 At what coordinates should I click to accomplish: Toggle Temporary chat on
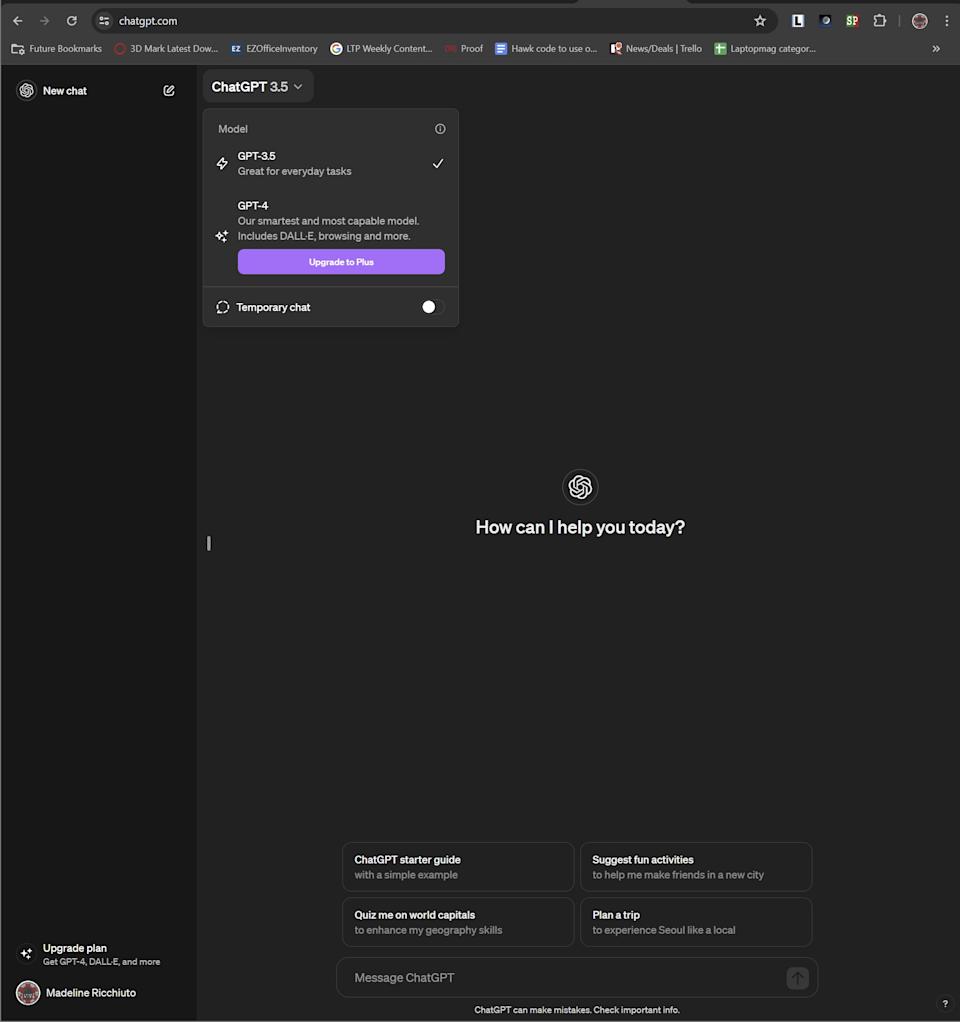(x=431, y=307)
